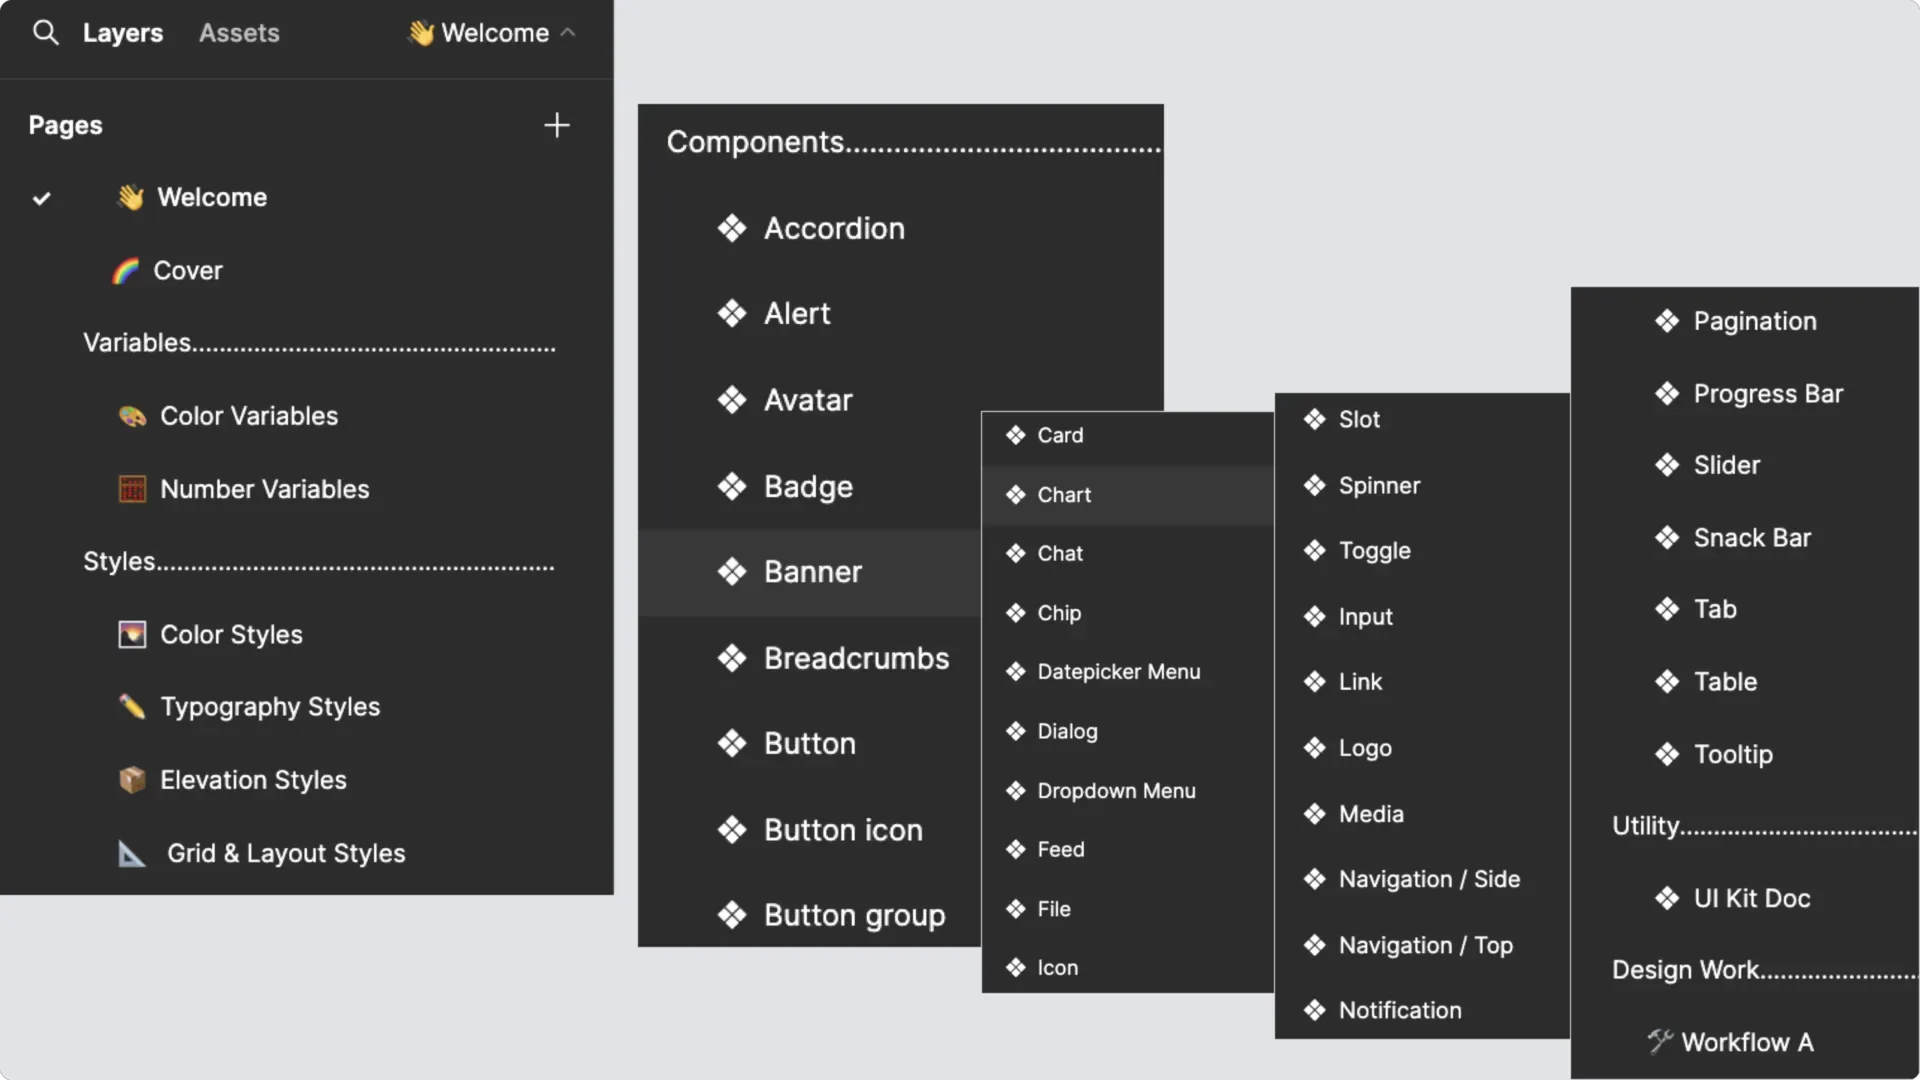This screenshot has height=1080, width=1920.
Task: Click the picture icon beside Color Styles
Action: (132, 634)
